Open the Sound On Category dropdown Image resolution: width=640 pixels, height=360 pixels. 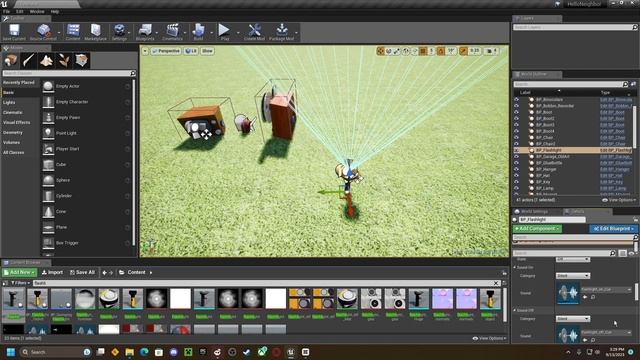pyautogui.click(x=573, y=276)
